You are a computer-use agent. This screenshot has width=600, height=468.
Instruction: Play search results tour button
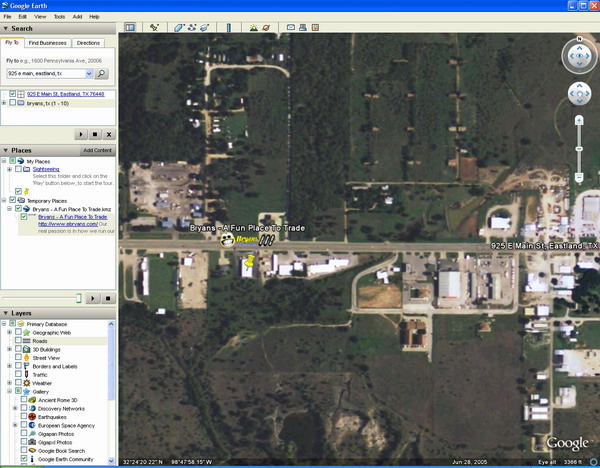[x=81, y=134]
